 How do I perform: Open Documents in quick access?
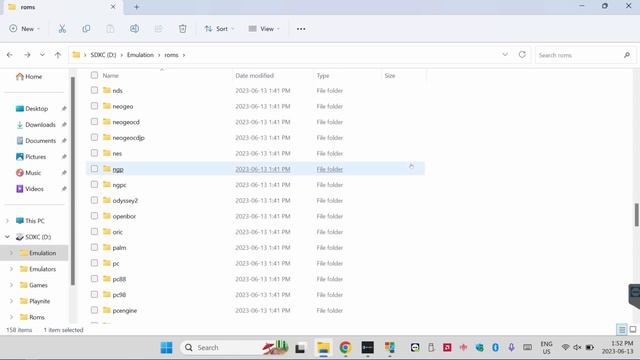click(x=36, y=140)
